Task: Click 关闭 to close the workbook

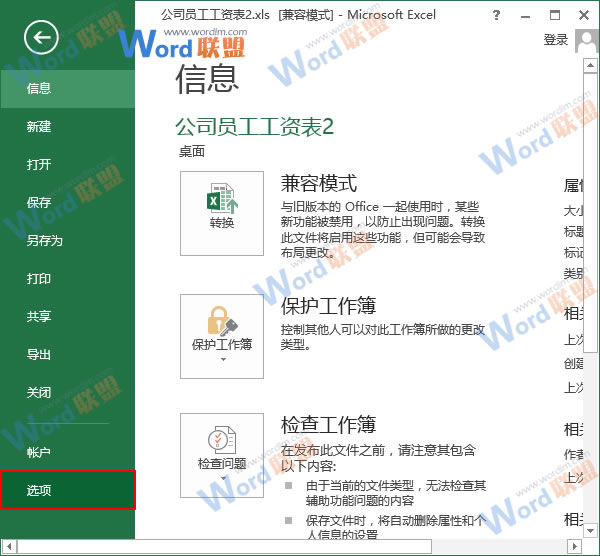Action: tap(40, 393)
